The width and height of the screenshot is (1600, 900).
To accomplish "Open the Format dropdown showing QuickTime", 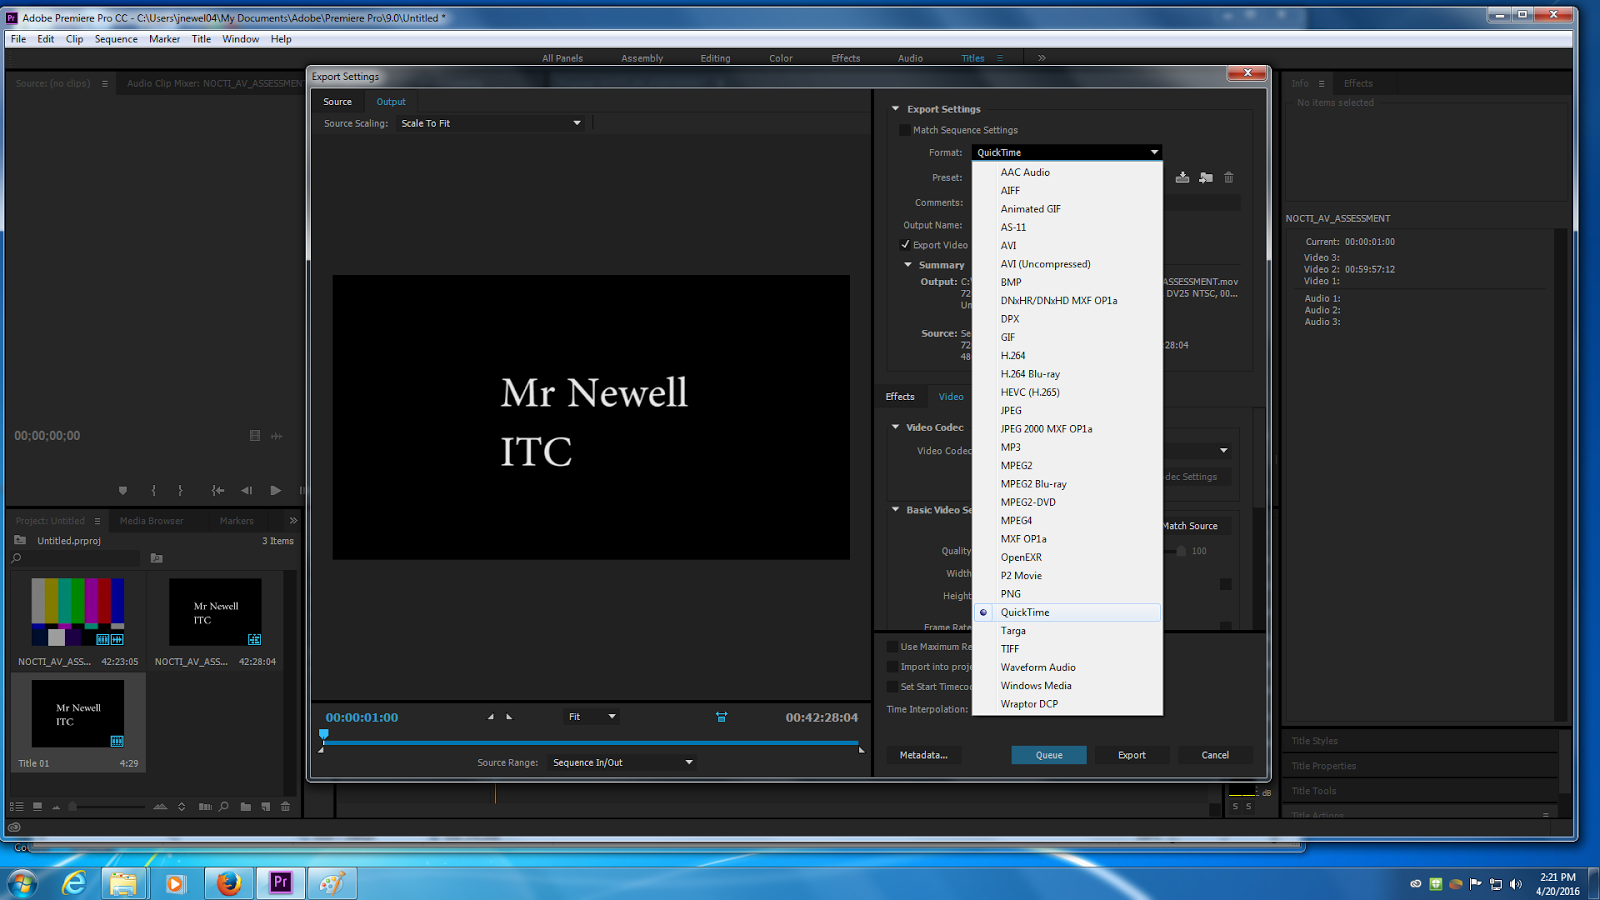I will click(1067, 152).
